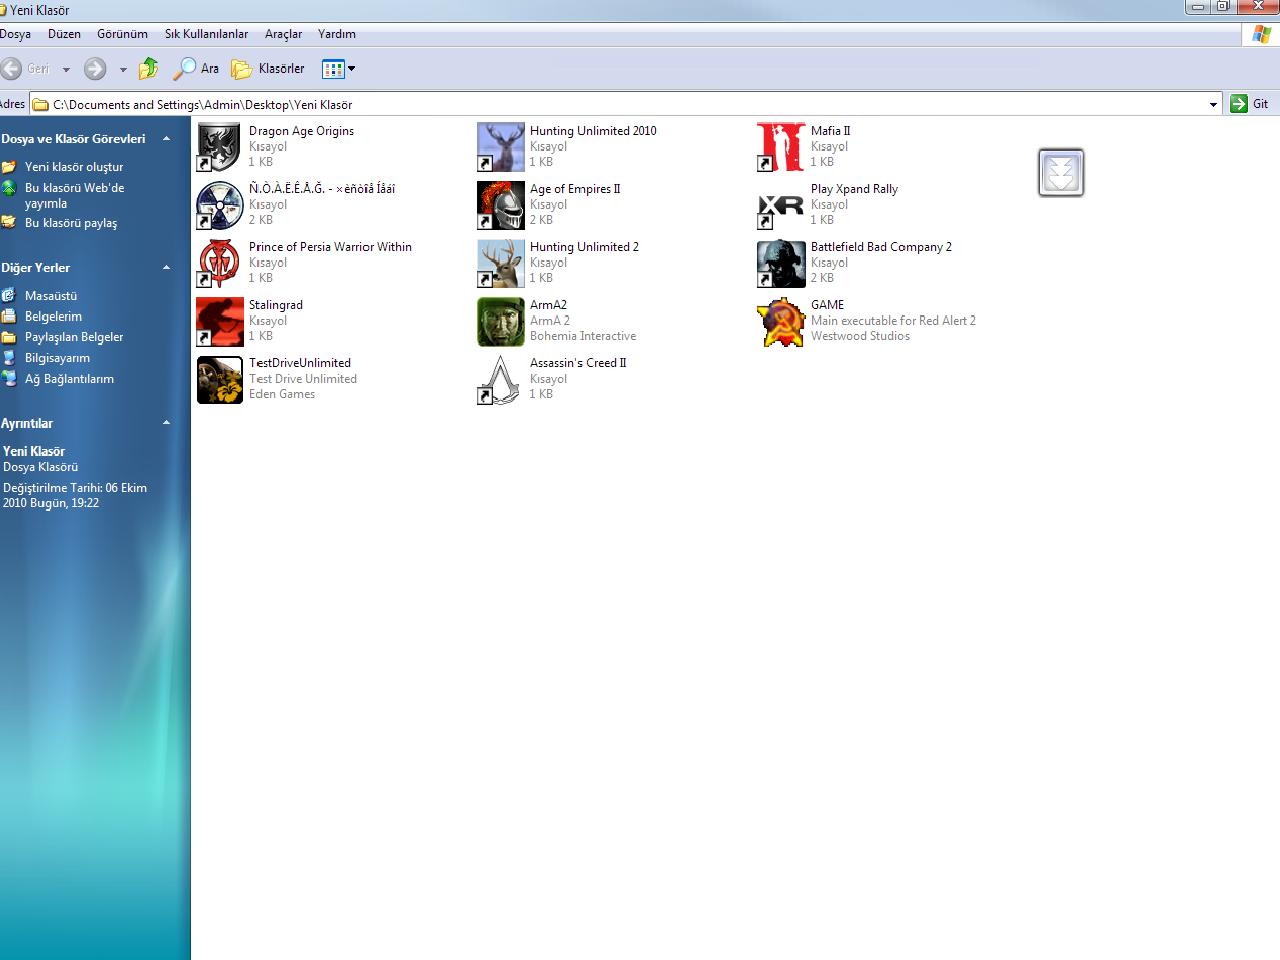Select the Red Alert 2 GAME icon
The width and height of the screenshot is (1280, 960).
click(x=781, y=321)
